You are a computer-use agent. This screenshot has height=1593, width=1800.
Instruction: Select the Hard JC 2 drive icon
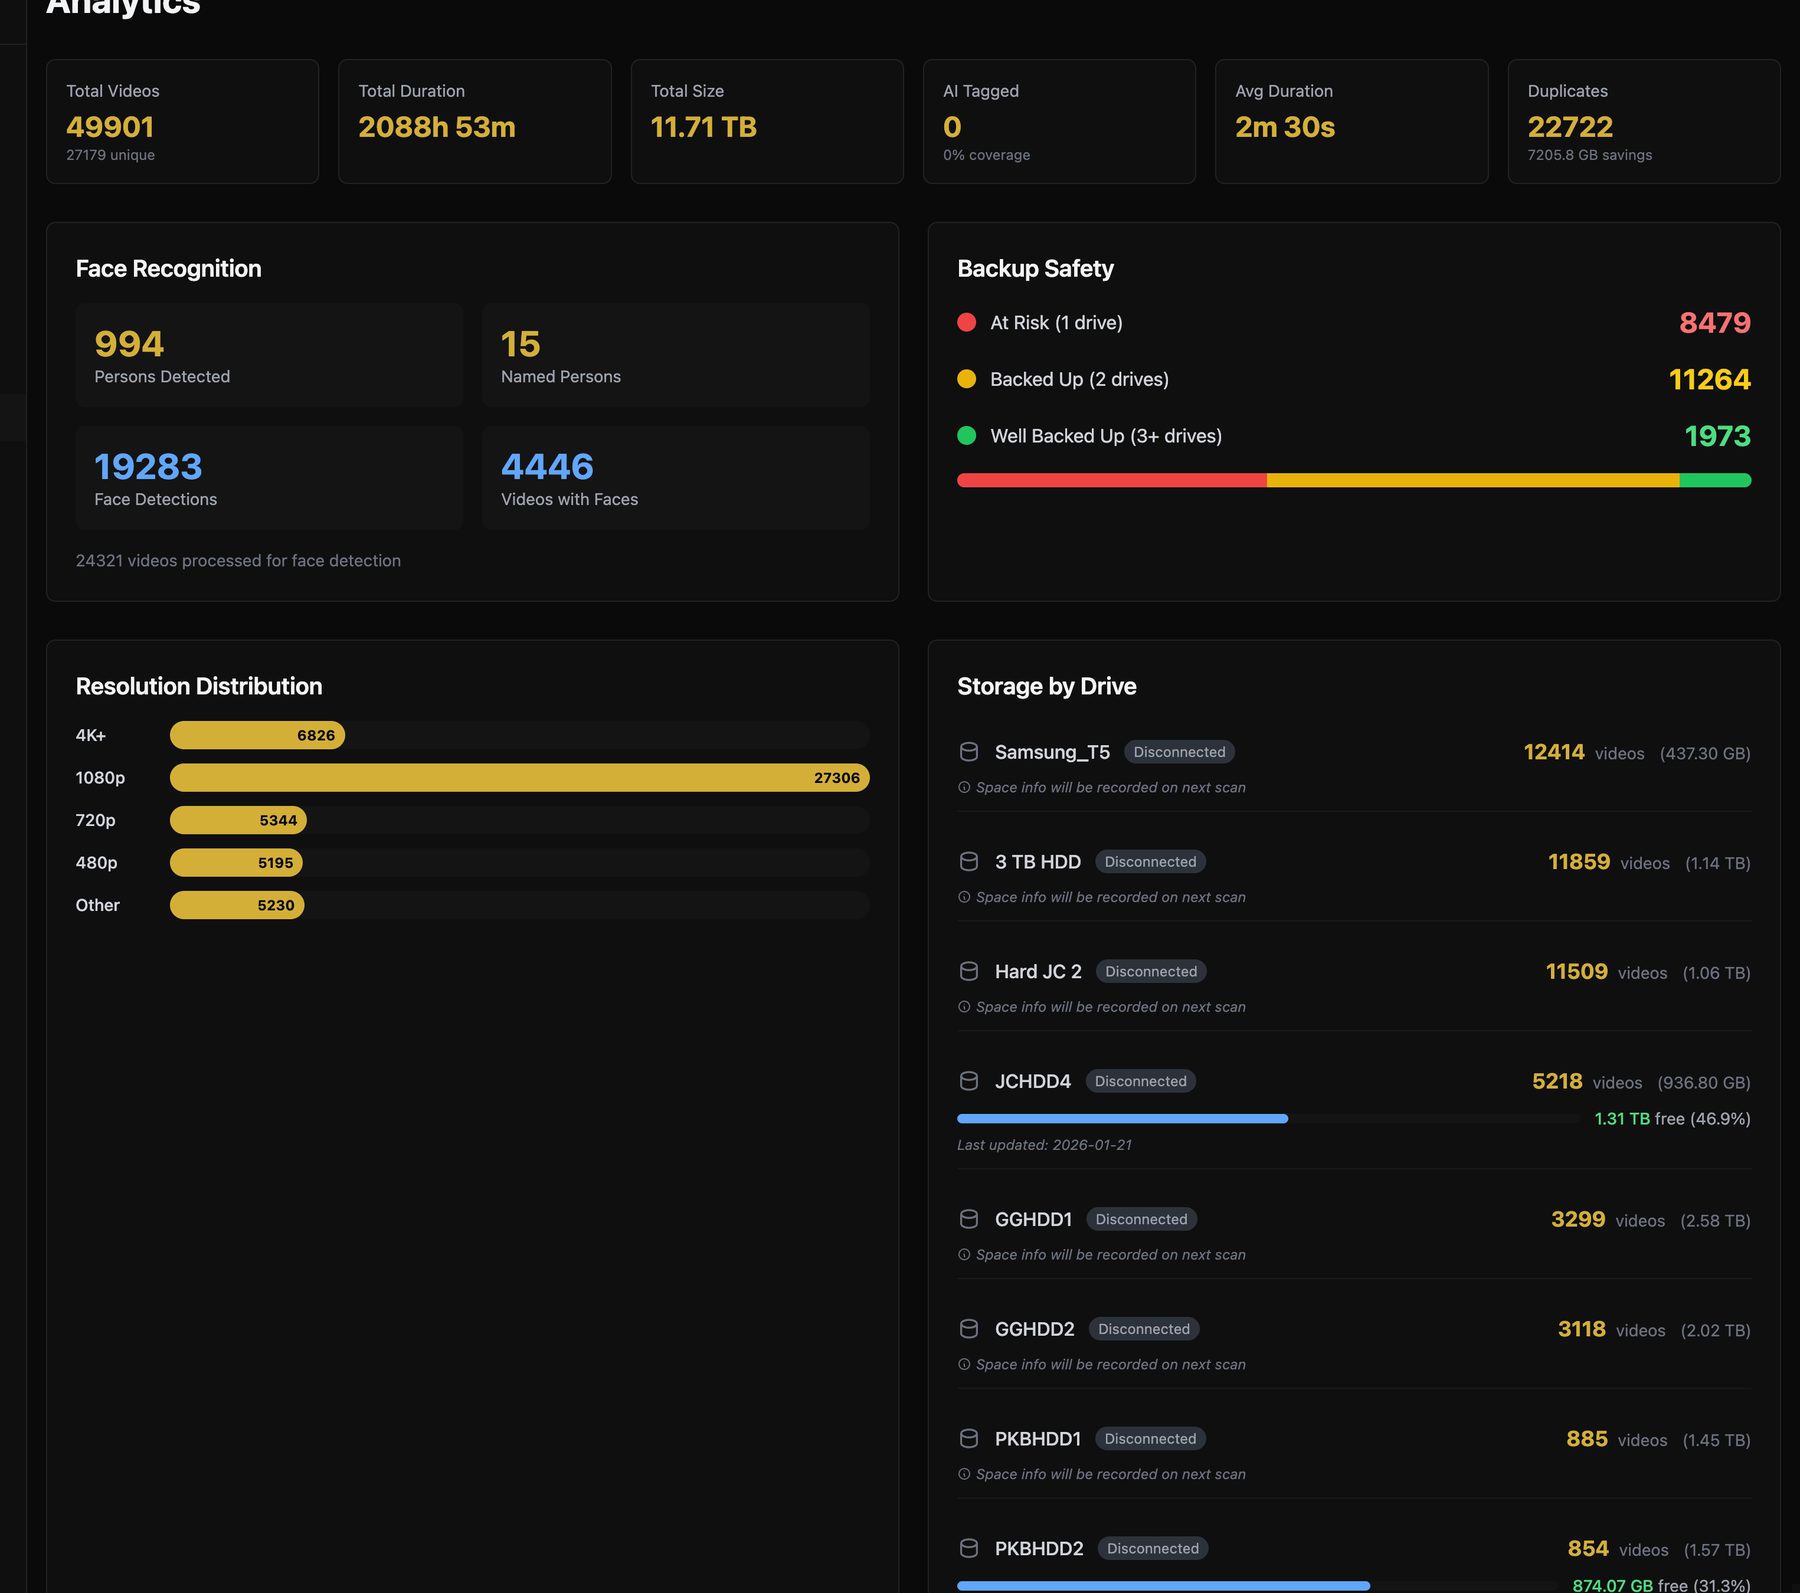pyautogui.click(x=968, y=971)
